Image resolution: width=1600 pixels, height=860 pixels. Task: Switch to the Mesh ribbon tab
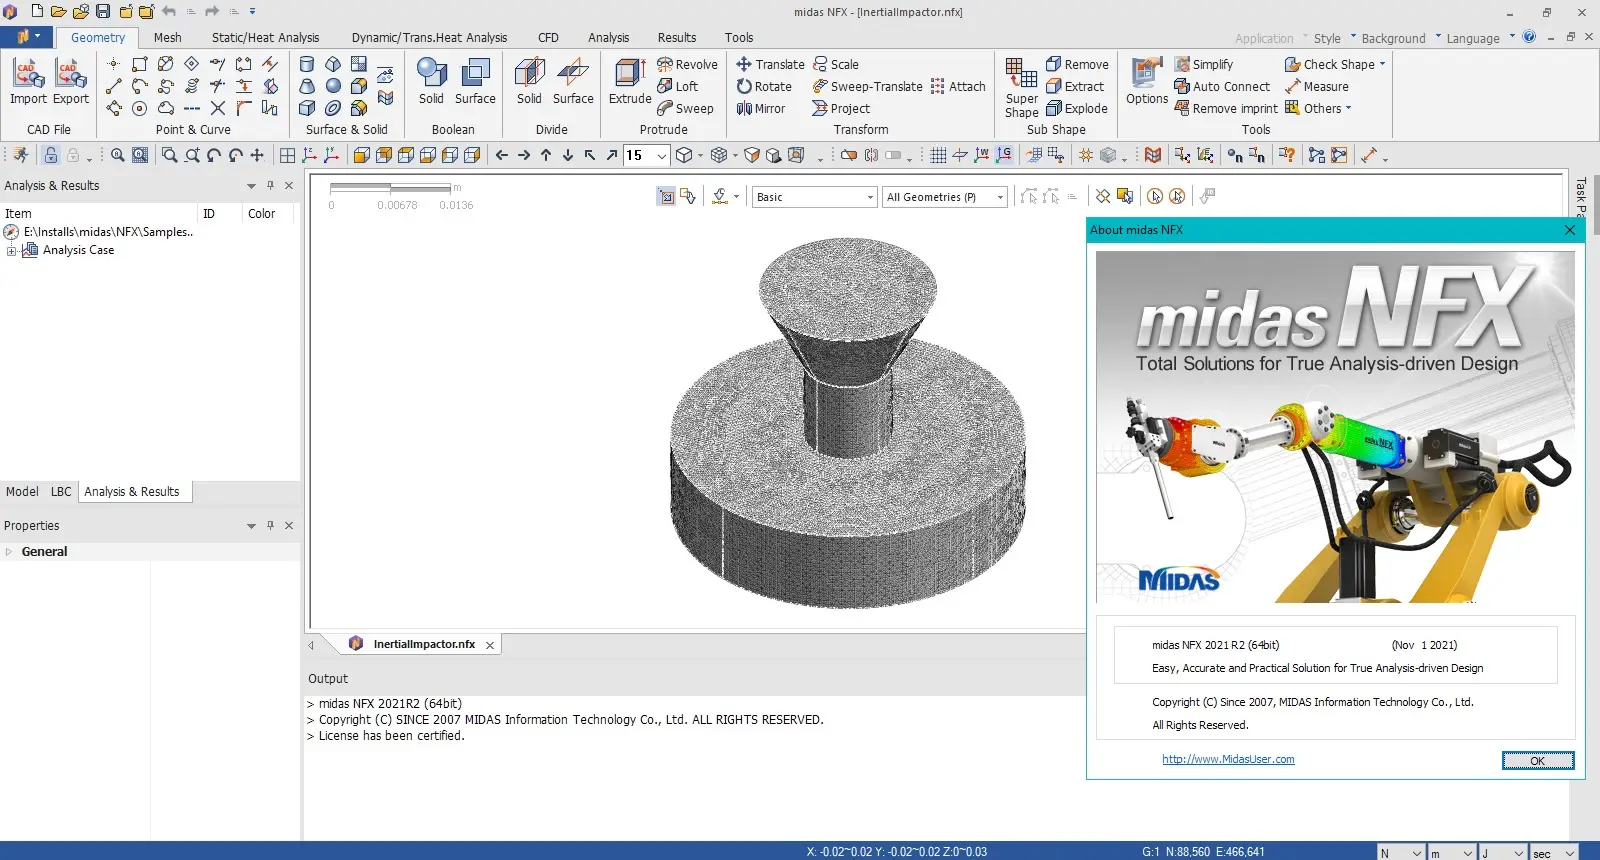pos(168,38)
